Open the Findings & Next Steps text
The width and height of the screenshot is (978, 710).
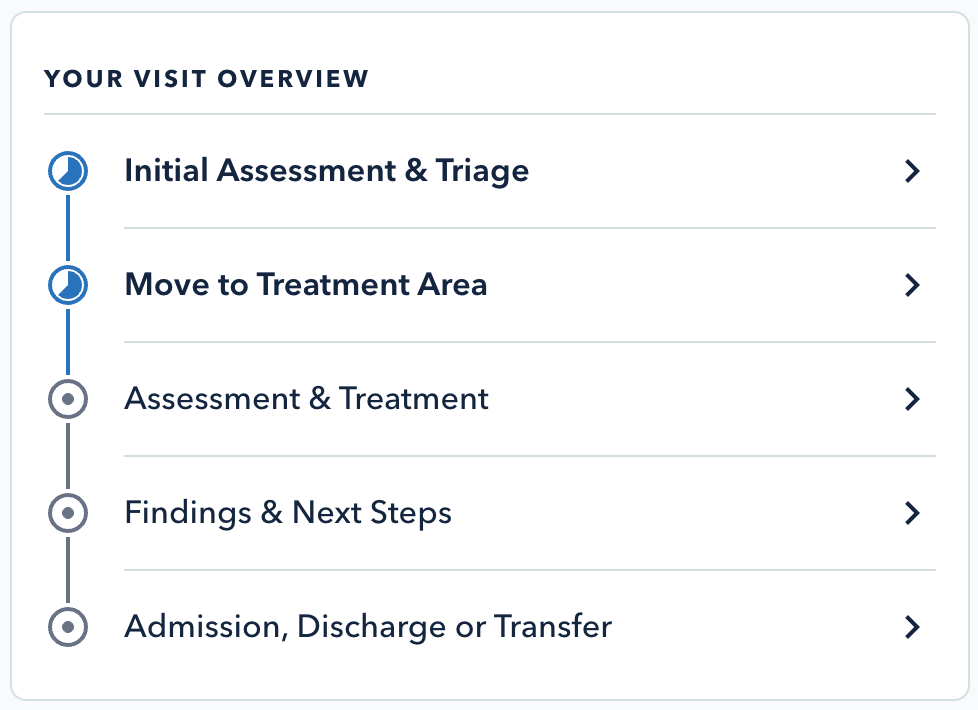[x=288, y=513]
